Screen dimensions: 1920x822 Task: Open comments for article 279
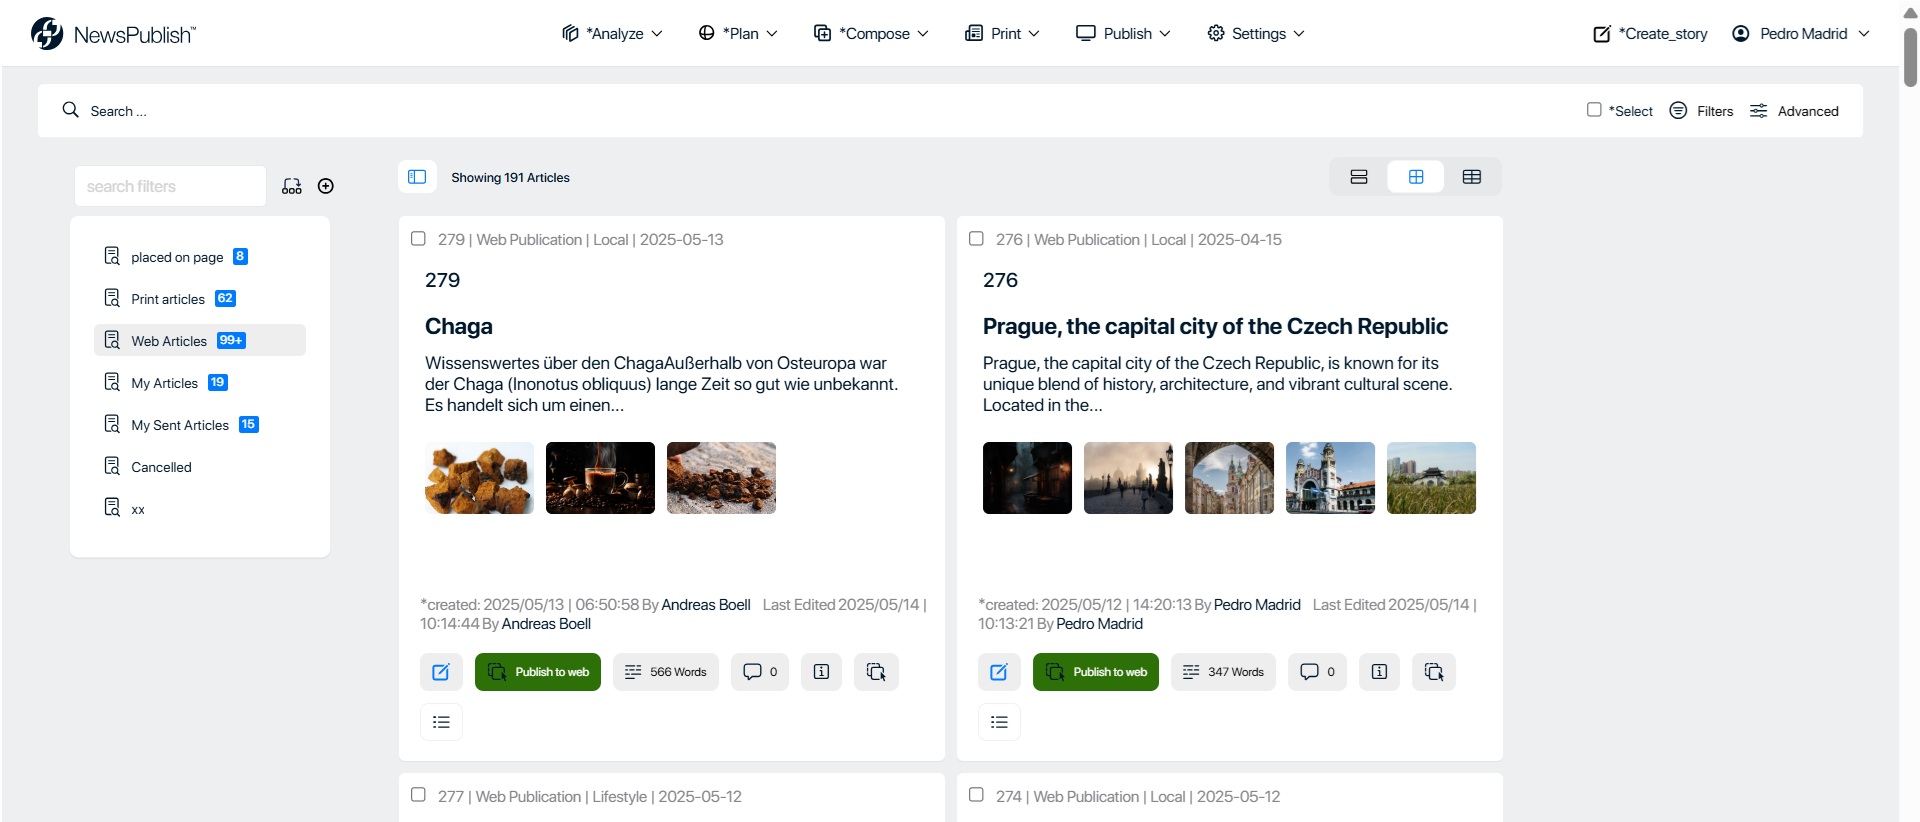pyautogui.click(x=760, y=672)
